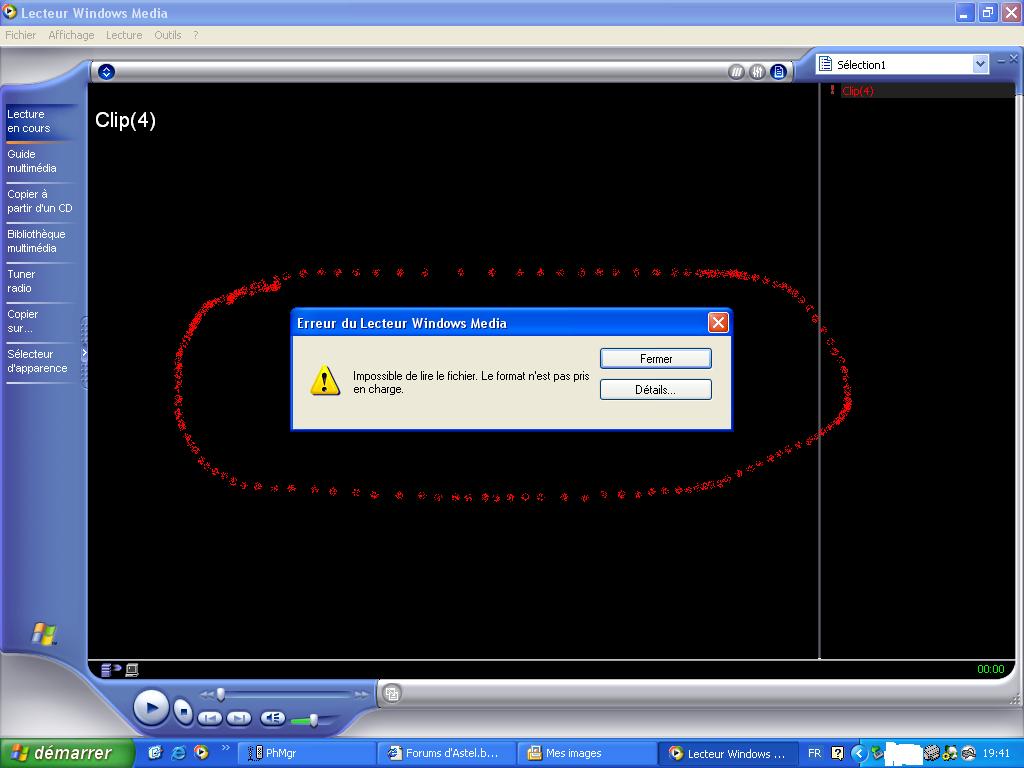Open Détails... for the error

[655, 390]
